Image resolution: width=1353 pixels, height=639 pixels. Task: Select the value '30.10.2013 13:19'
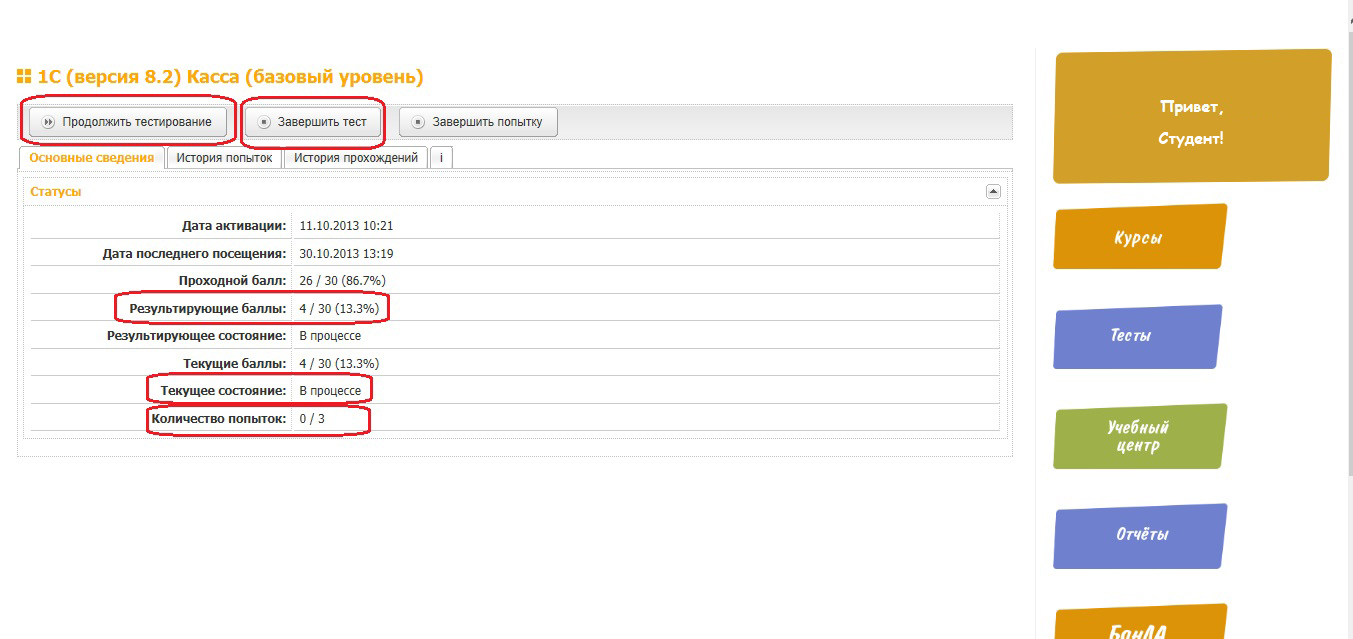[x=346, y=254]
